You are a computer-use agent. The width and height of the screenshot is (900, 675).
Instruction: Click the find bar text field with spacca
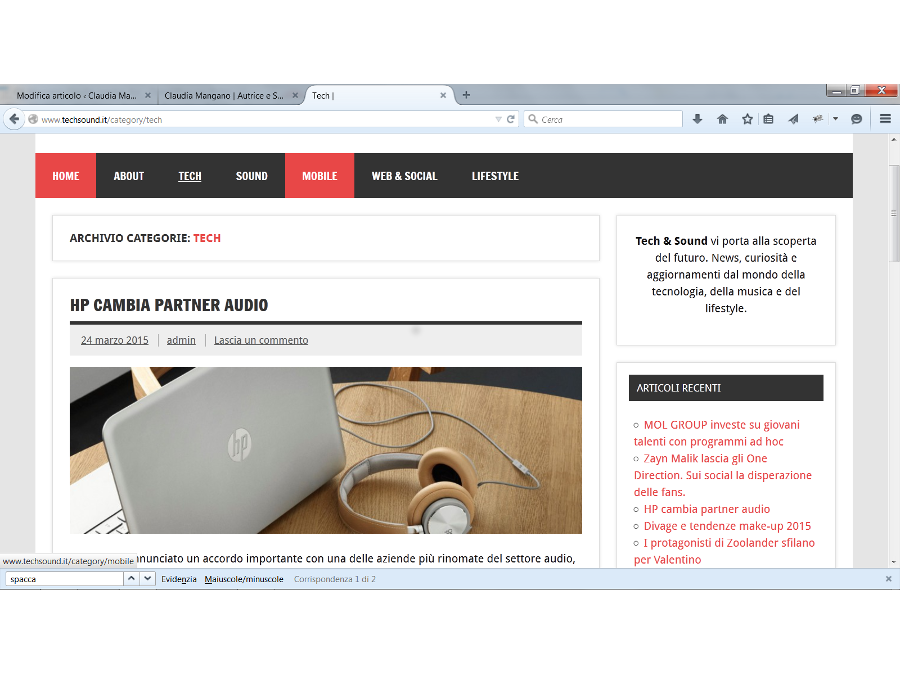tap(64, 579)
